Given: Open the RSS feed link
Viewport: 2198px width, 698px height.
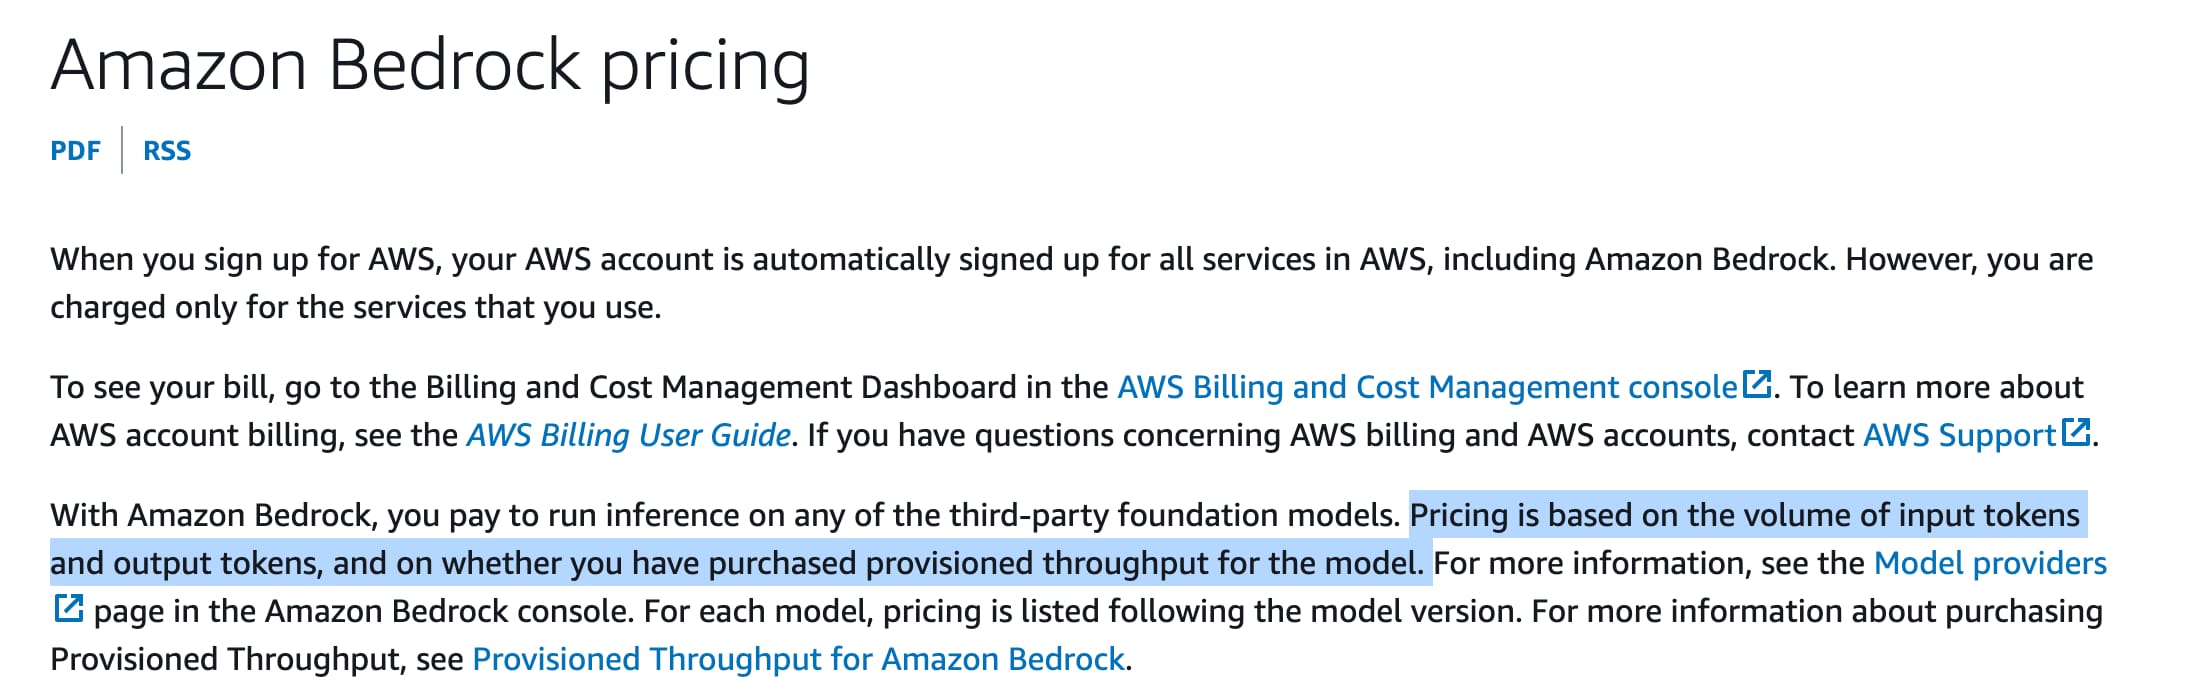Looking at the screenshot, I should click(166, 151).
